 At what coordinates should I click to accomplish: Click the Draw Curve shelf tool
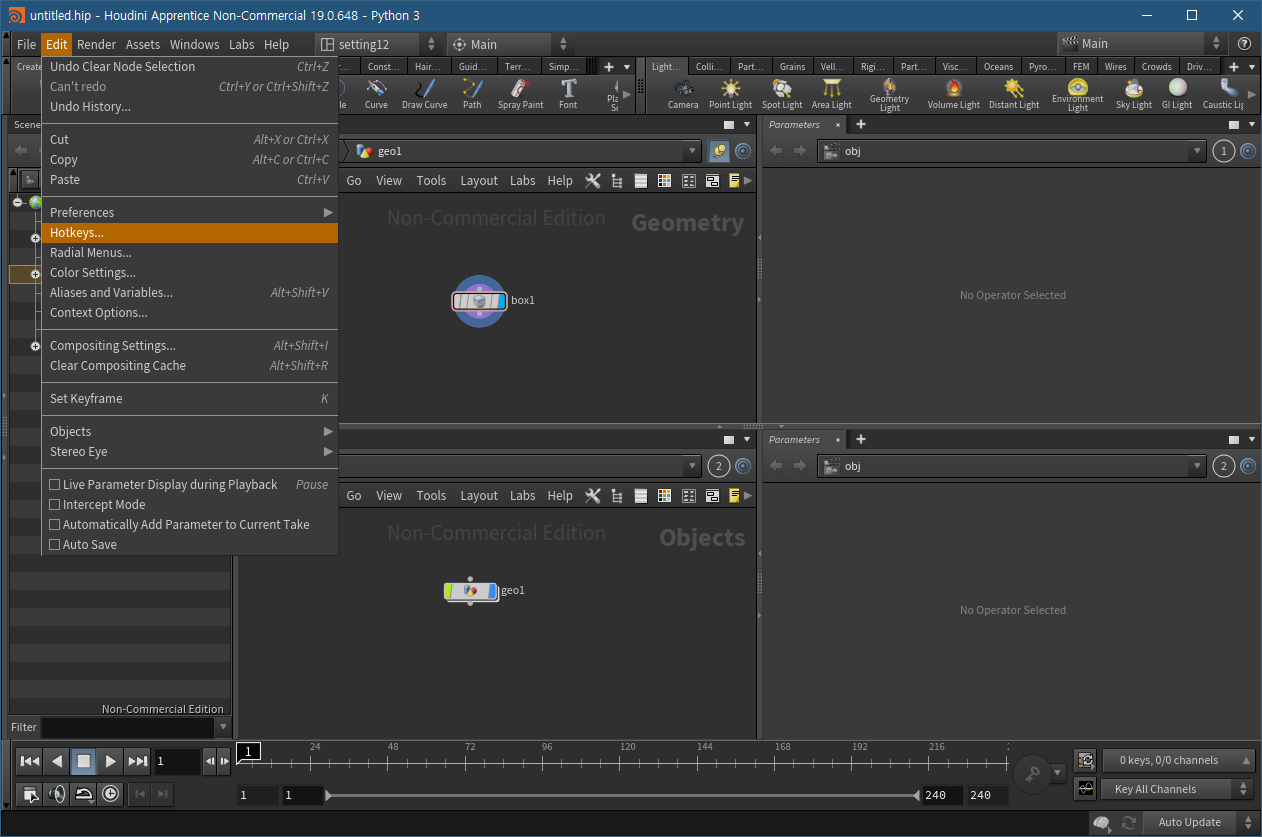(x=424, y=94)
